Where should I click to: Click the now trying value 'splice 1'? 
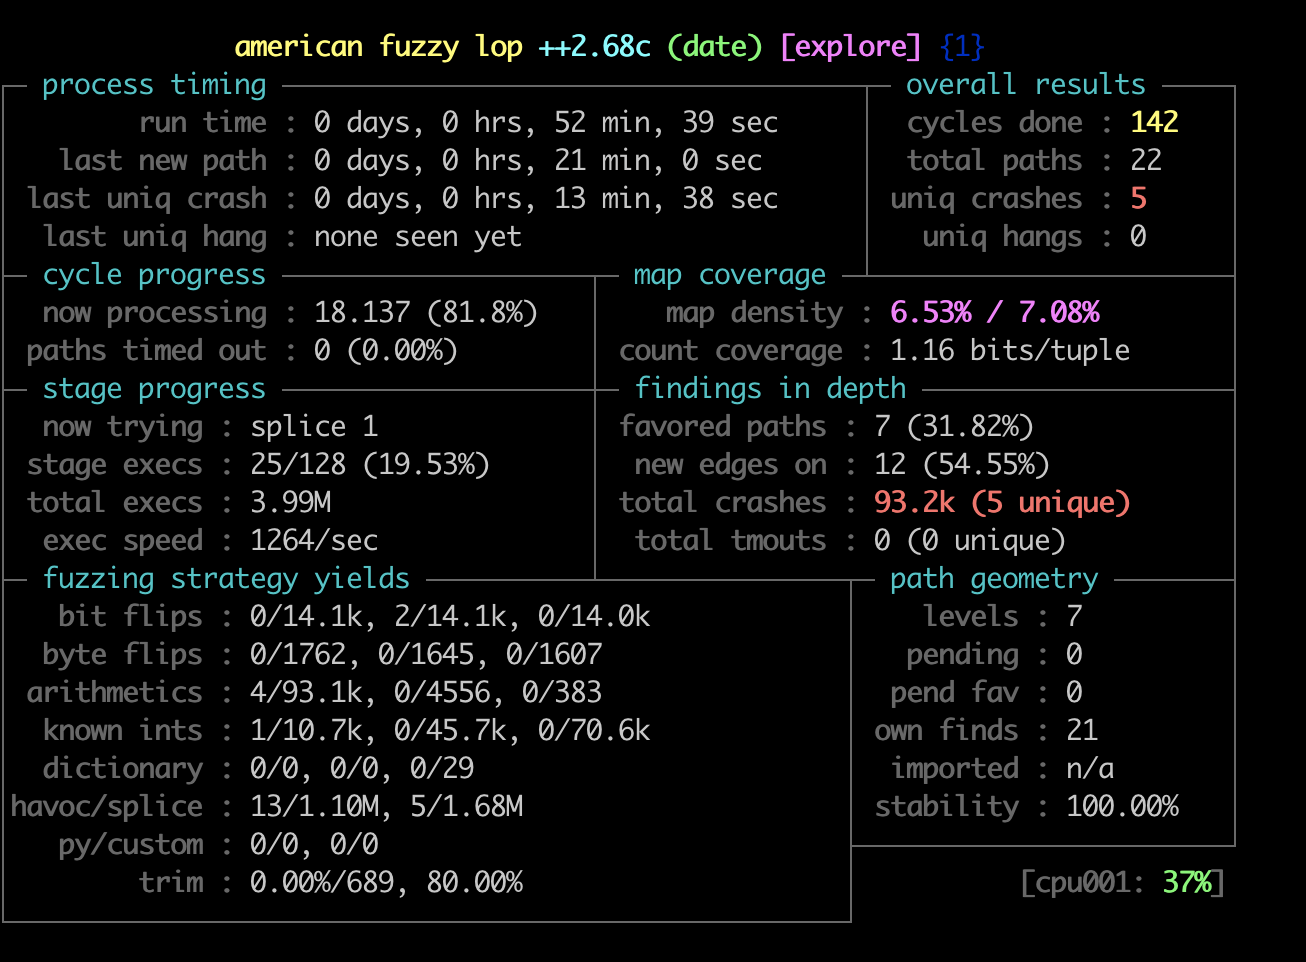click(x=314, y=427)
